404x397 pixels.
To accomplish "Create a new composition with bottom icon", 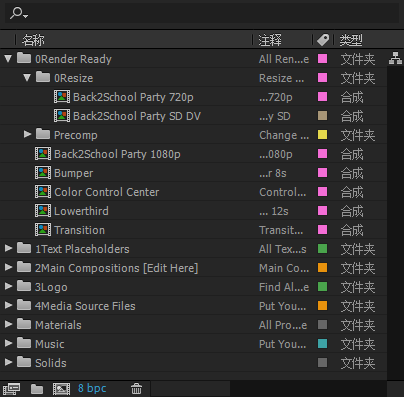I will (62, 389).
